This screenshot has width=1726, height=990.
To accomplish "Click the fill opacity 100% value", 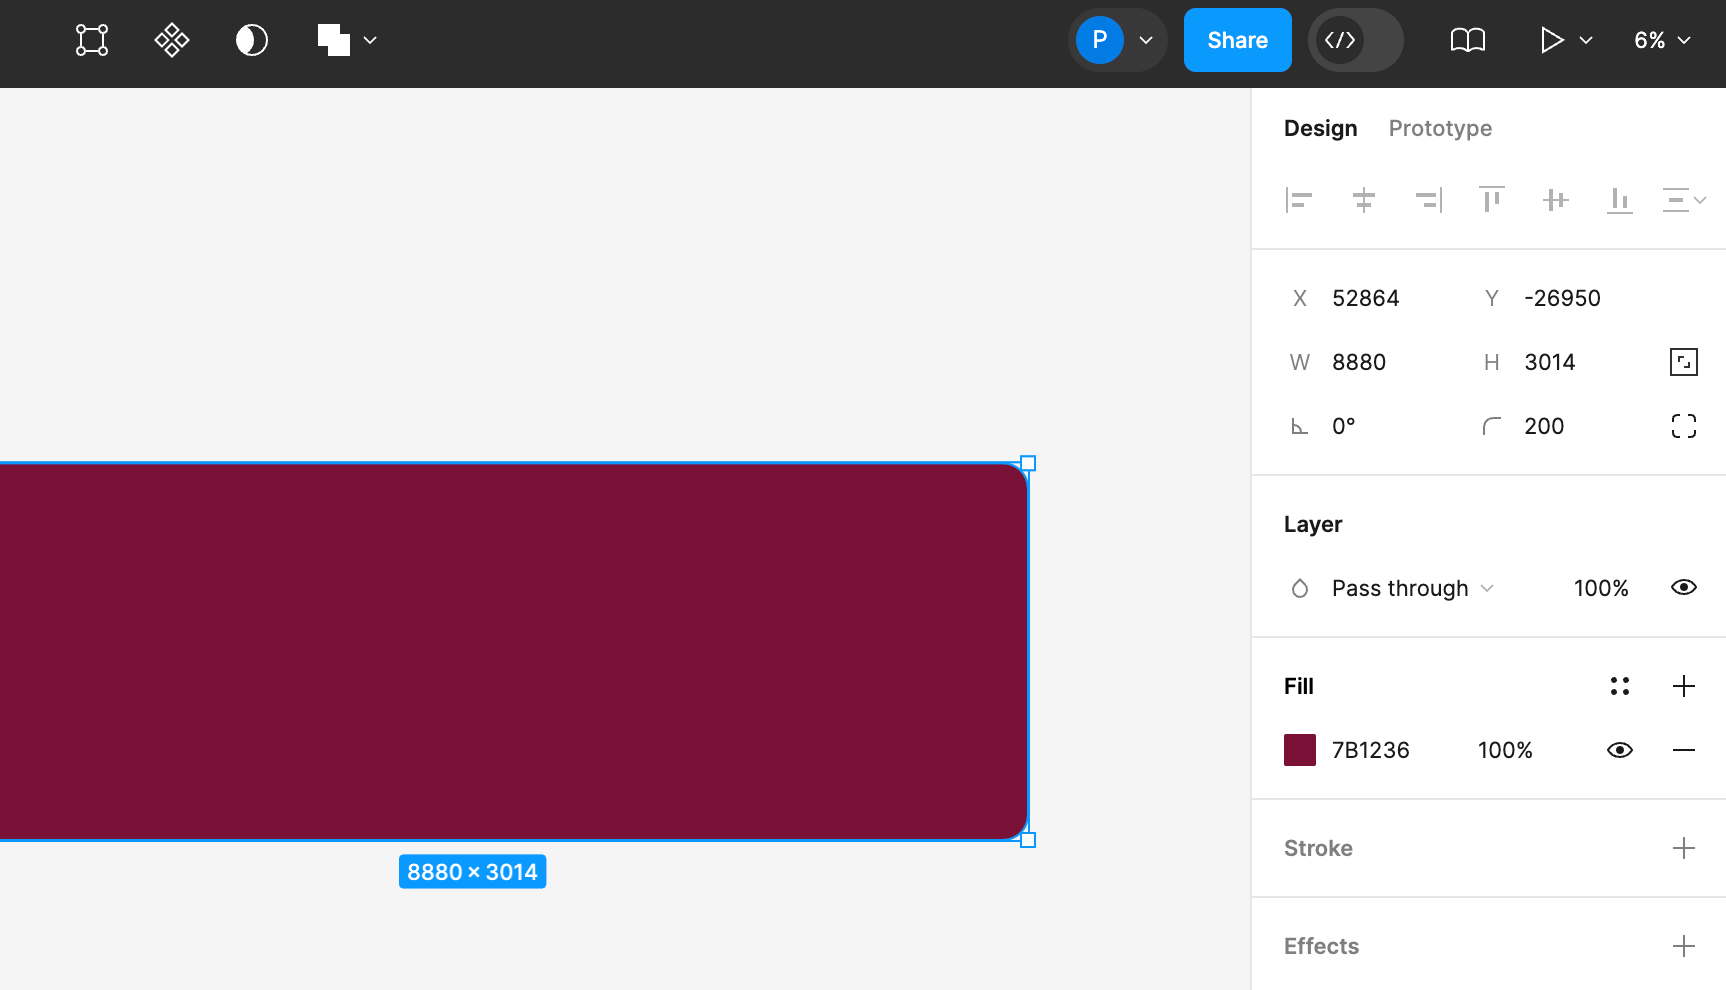I will (x=1505, y=750).
